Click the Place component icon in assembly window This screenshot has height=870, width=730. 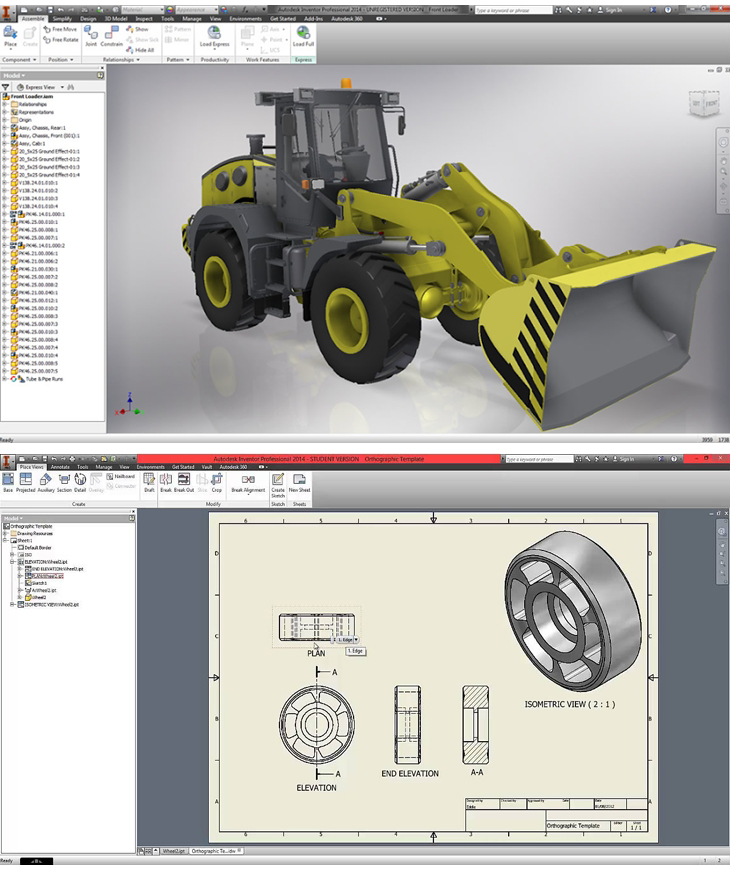click(11, 36)
